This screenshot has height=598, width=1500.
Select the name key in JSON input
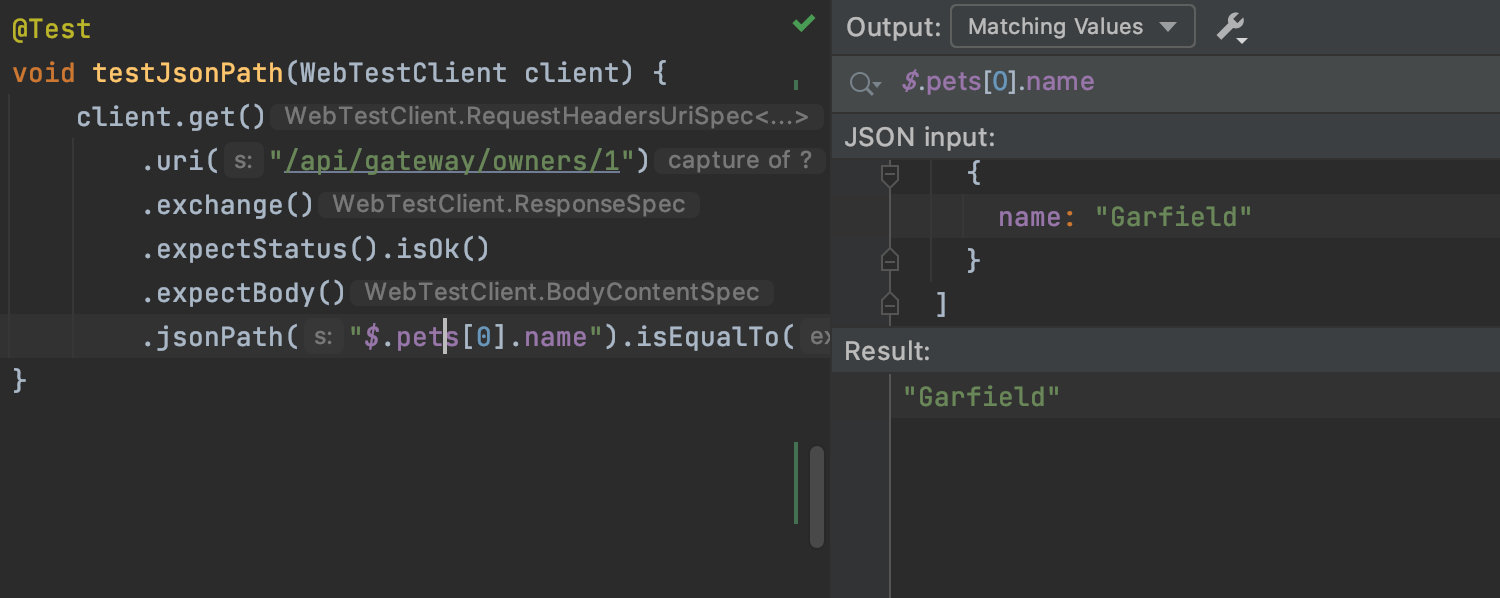1028,216
